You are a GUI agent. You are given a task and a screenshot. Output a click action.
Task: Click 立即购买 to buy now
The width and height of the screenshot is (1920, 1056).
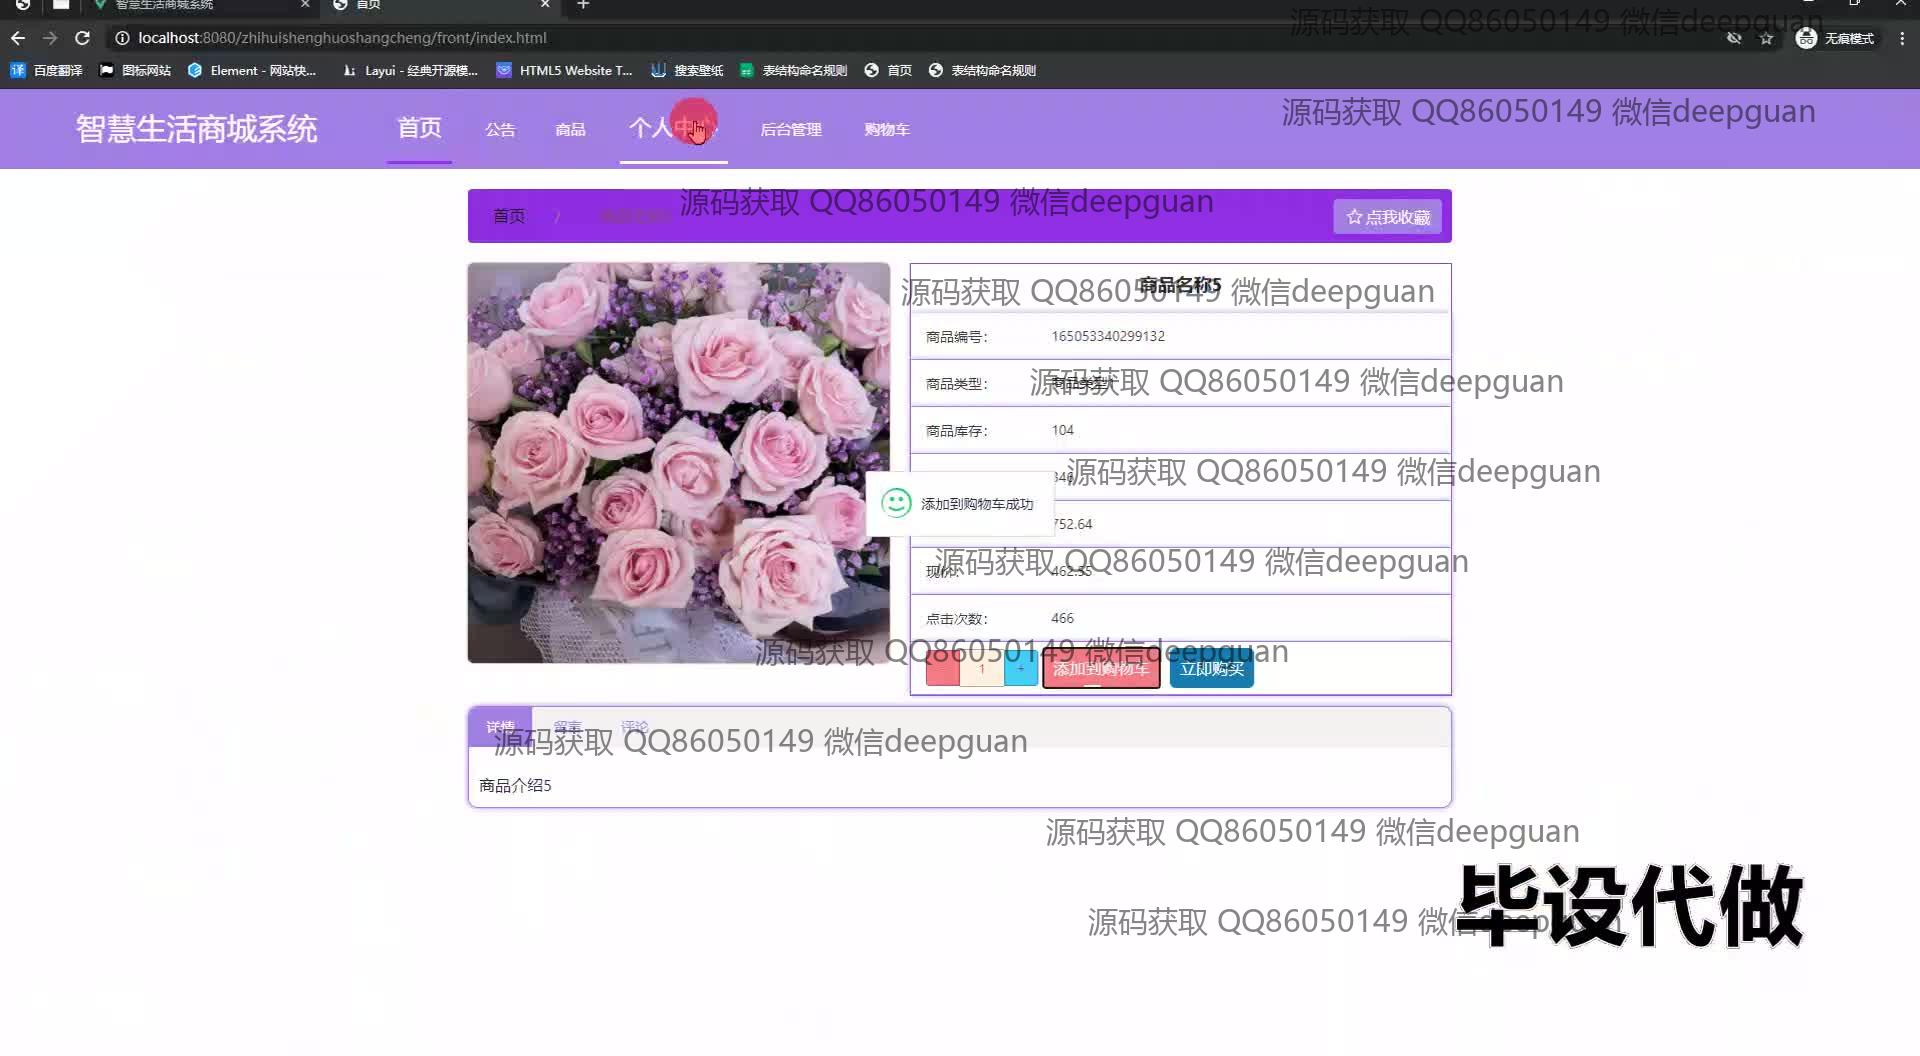coord(1211,669)
